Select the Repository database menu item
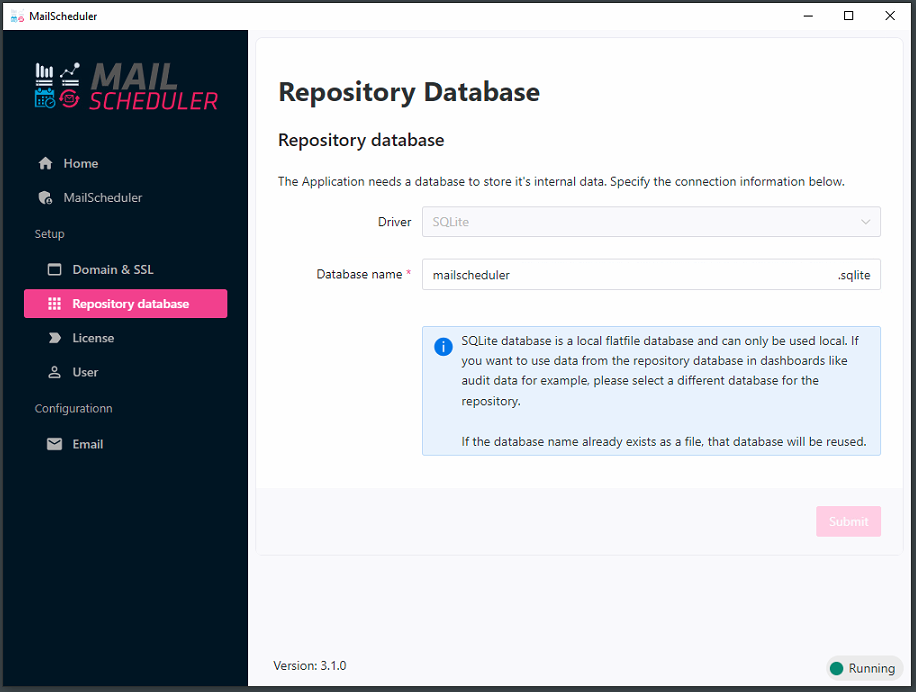Image resolution: width=916 pixels, height=692 pixels. 126,304
